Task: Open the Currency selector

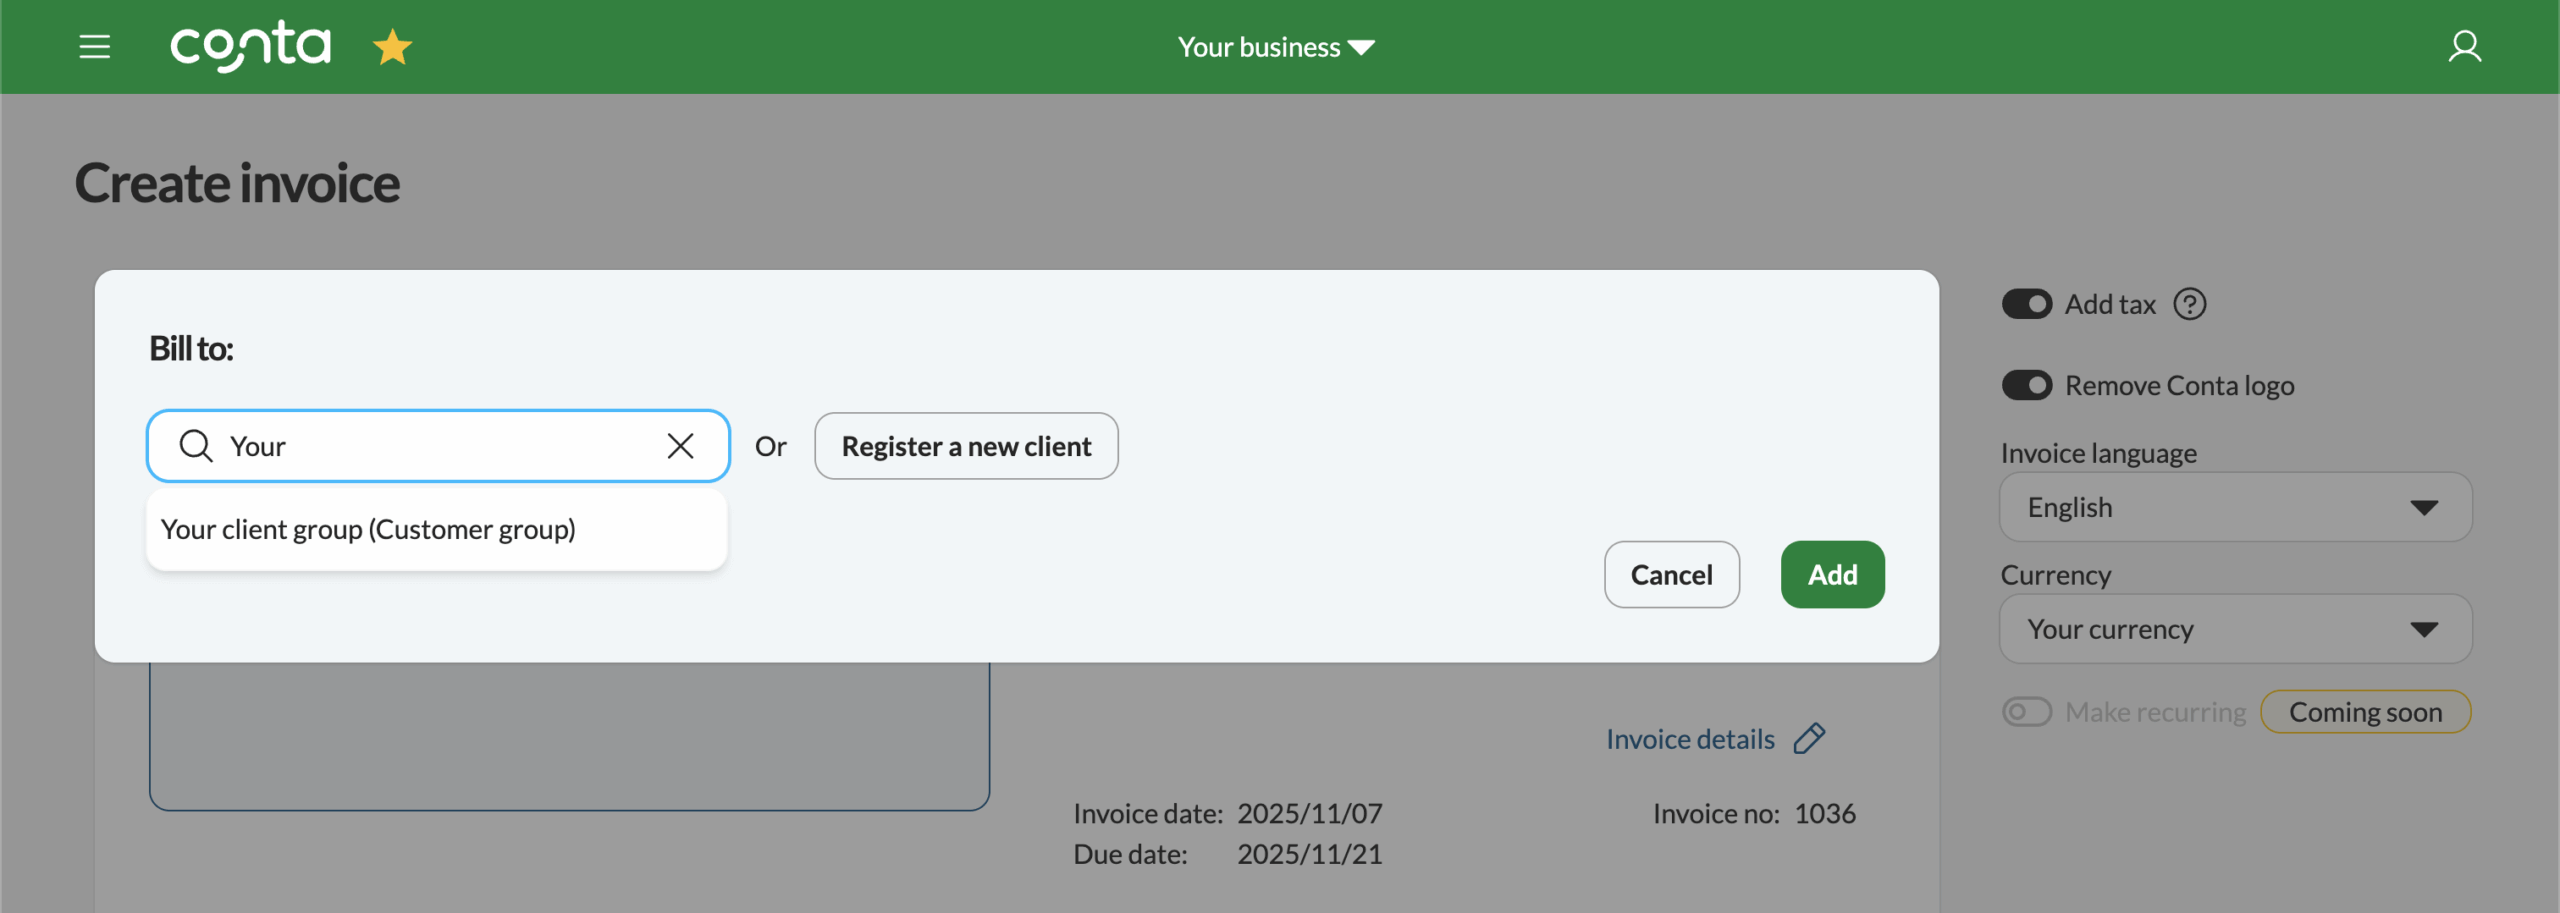Action: [2234, 629]
